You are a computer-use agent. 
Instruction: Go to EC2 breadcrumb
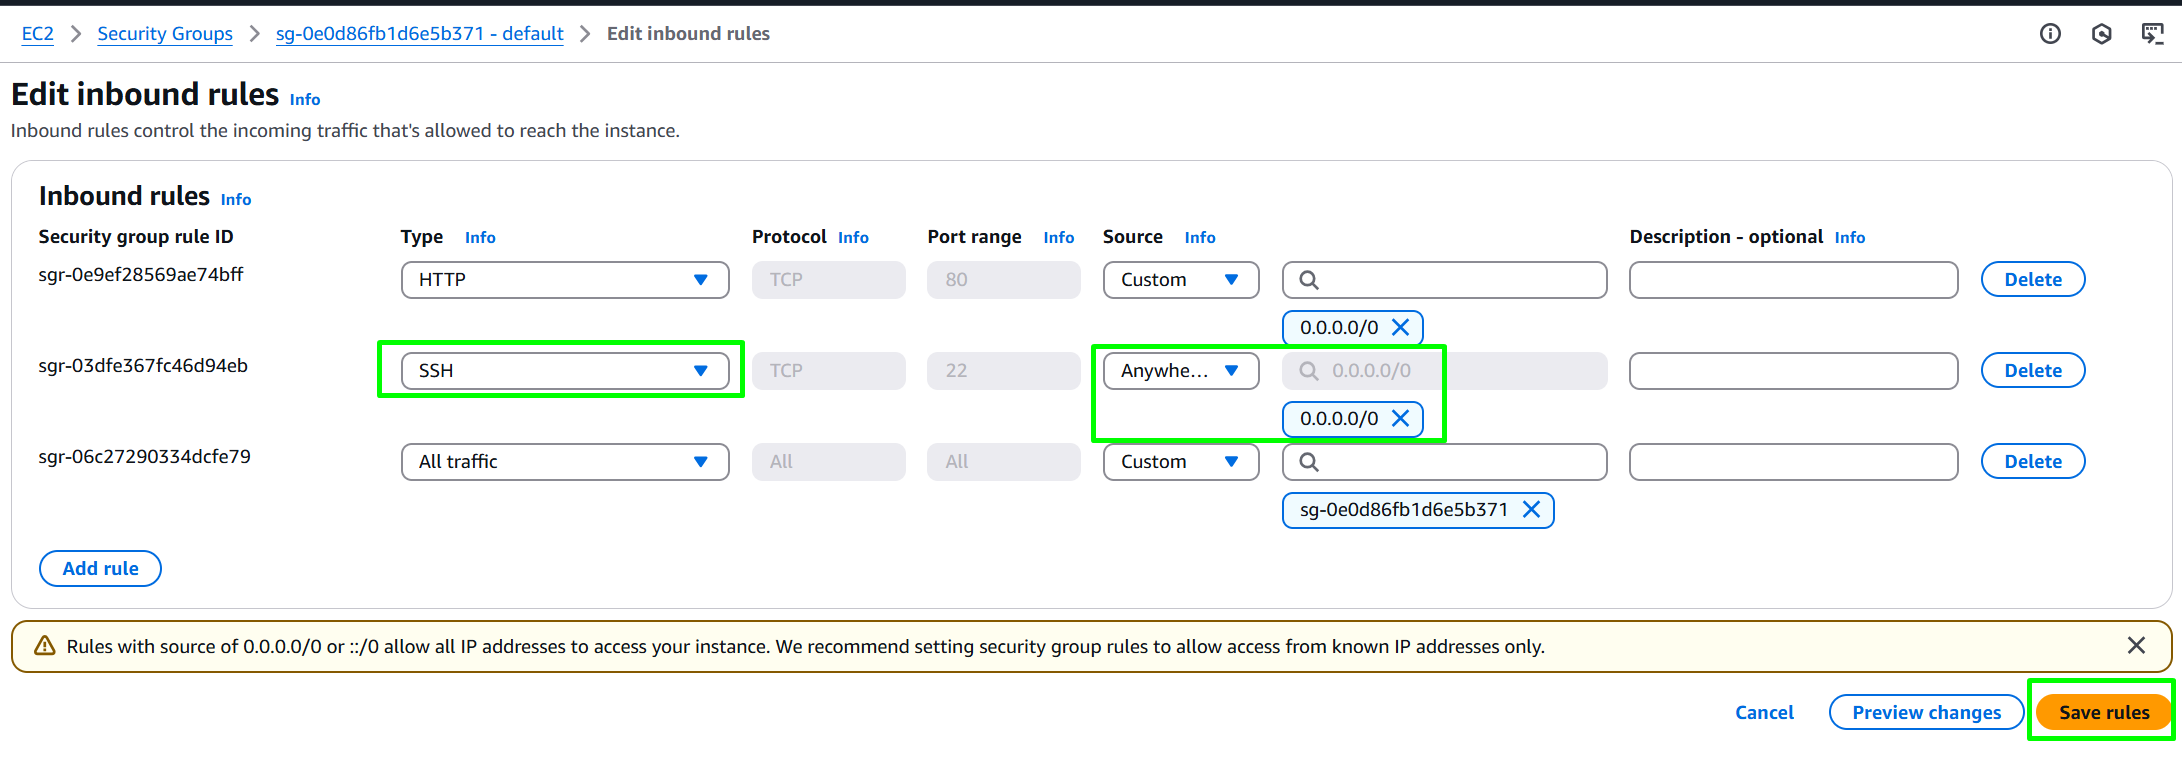(38, 34)
